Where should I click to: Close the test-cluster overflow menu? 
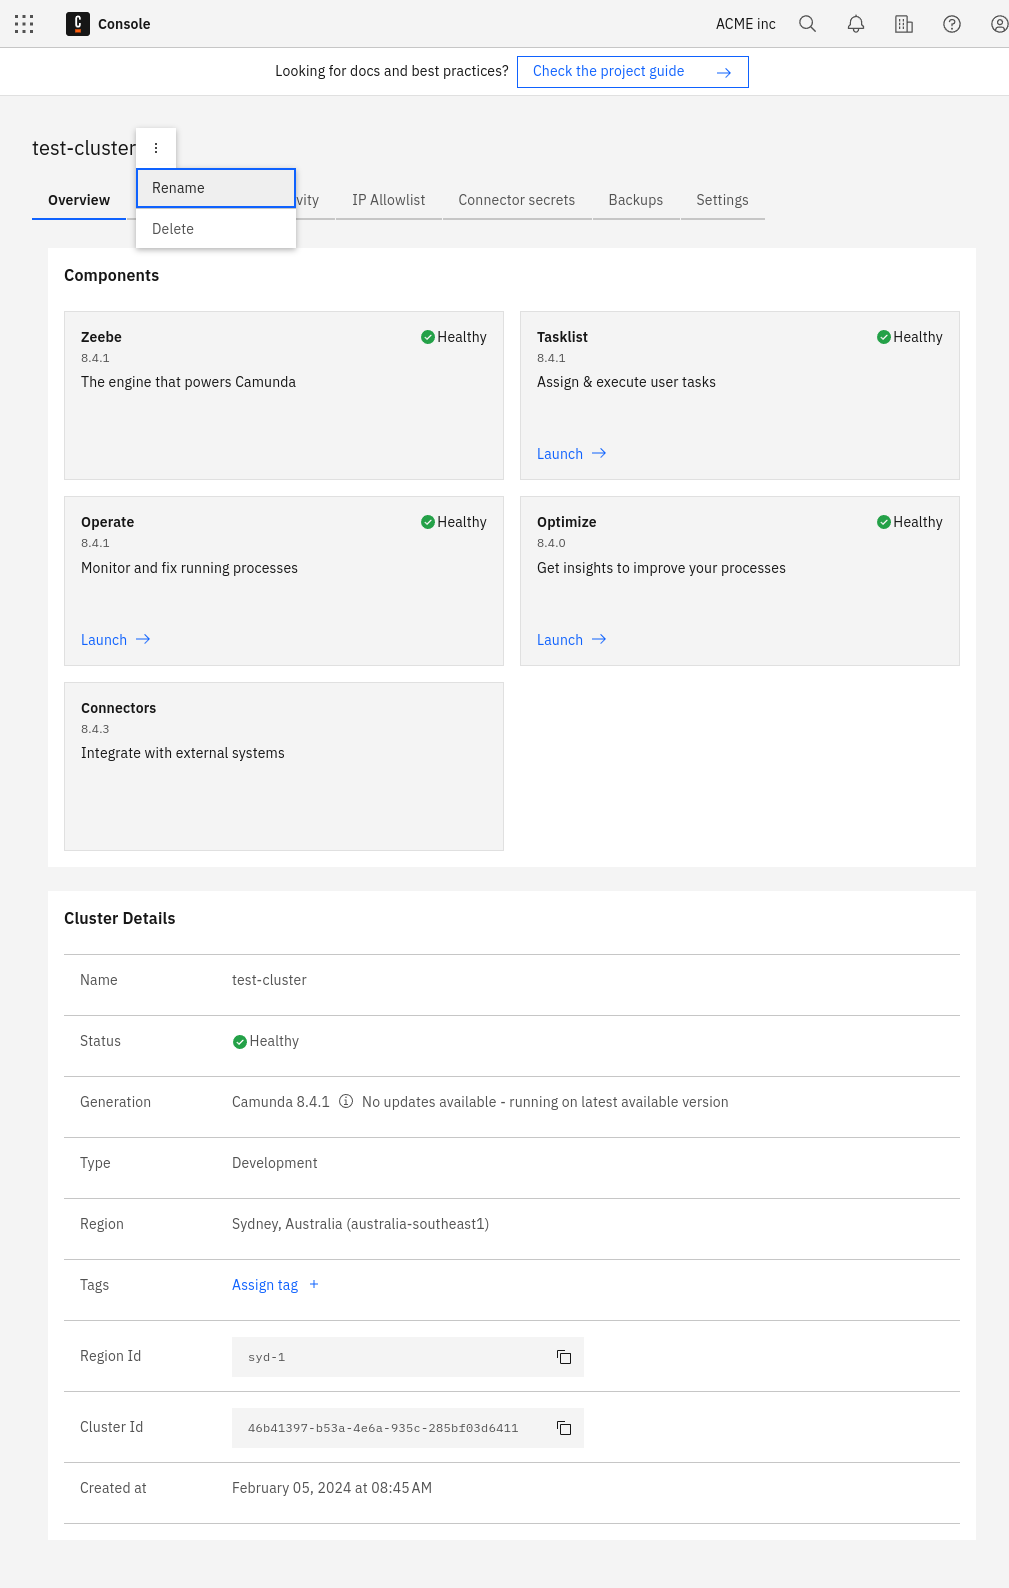click(x=156, y=148)
